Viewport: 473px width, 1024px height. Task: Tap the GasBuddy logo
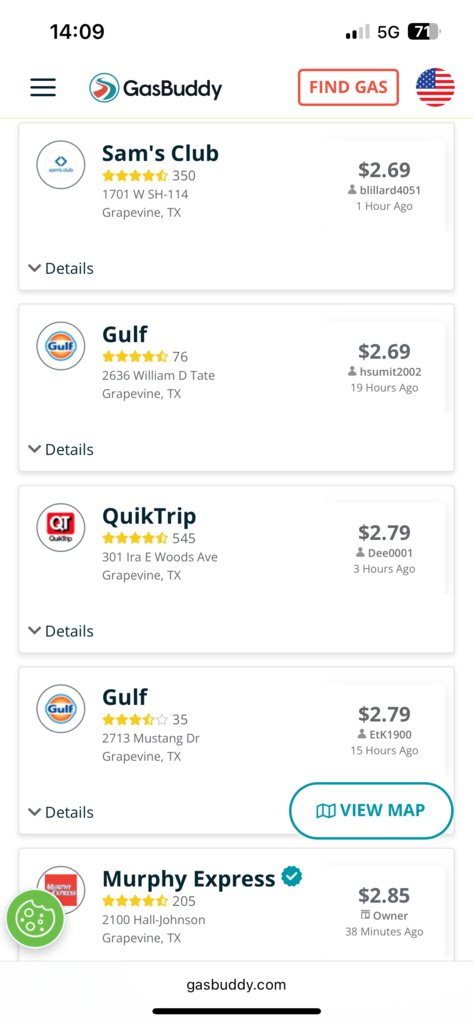click(x=155, y=88)
